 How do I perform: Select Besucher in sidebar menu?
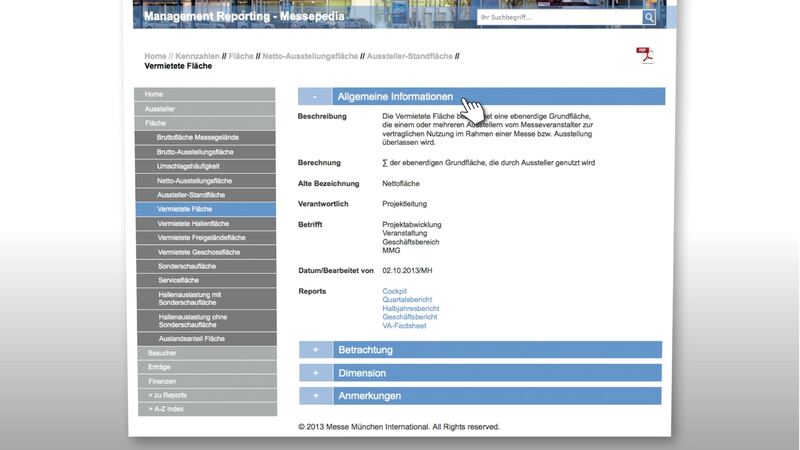pyautogui.click(x=207, y=353)
